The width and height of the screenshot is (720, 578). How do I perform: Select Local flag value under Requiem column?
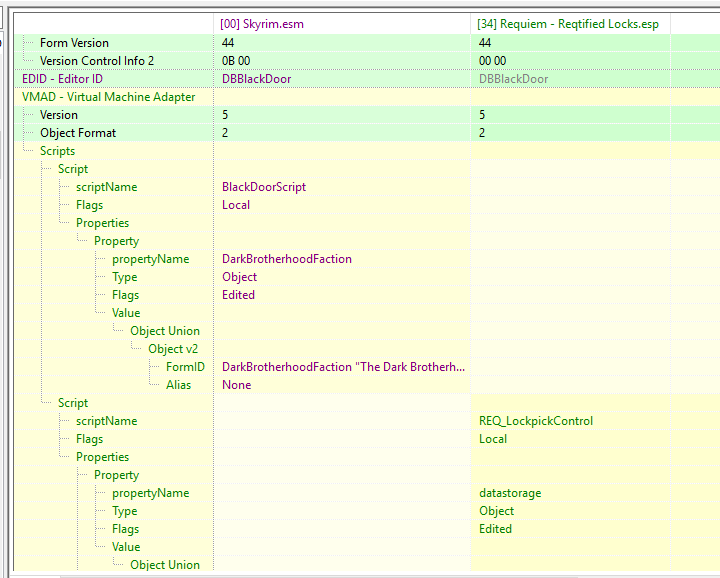(x=493, y=439)
